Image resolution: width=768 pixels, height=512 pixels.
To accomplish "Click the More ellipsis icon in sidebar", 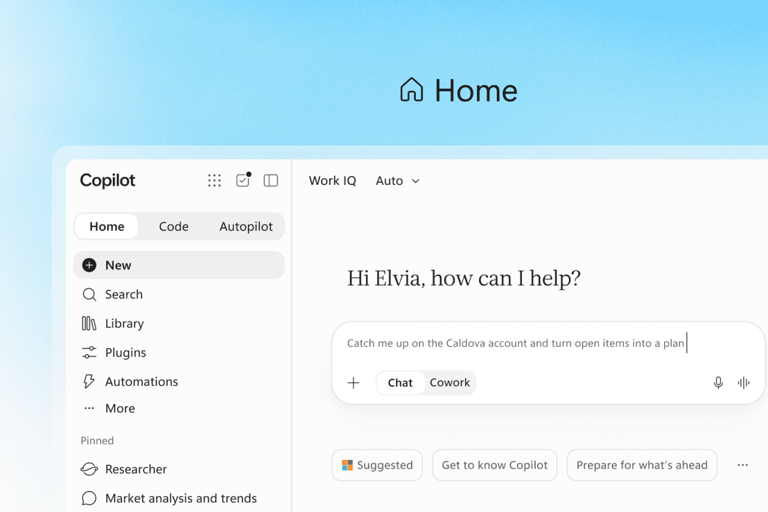I will coord(89,408).
